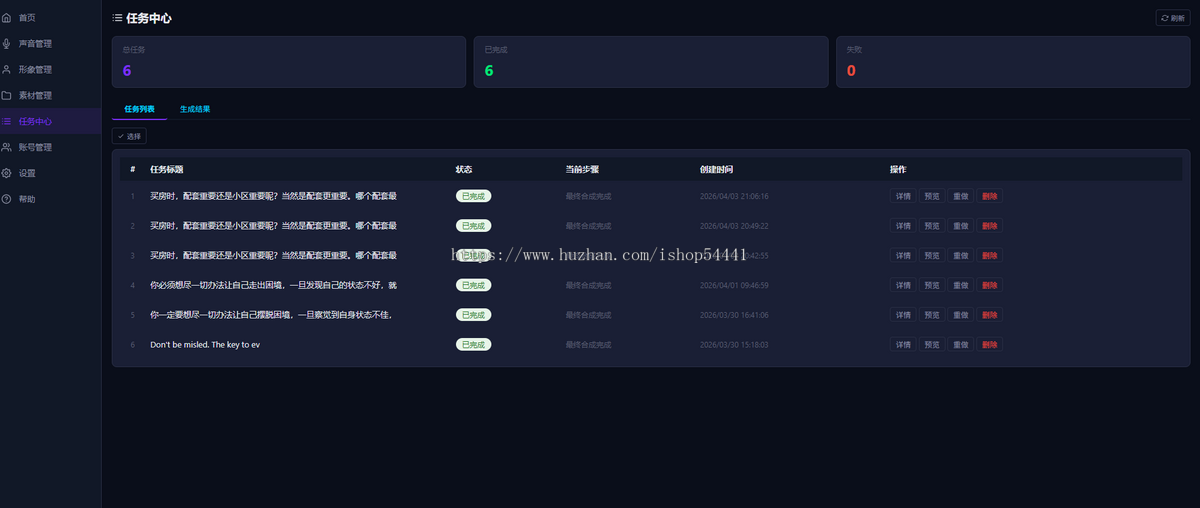1200x508 pixels.
Task: Select the 声音管理 microphone icon
Action: [7, 44]
